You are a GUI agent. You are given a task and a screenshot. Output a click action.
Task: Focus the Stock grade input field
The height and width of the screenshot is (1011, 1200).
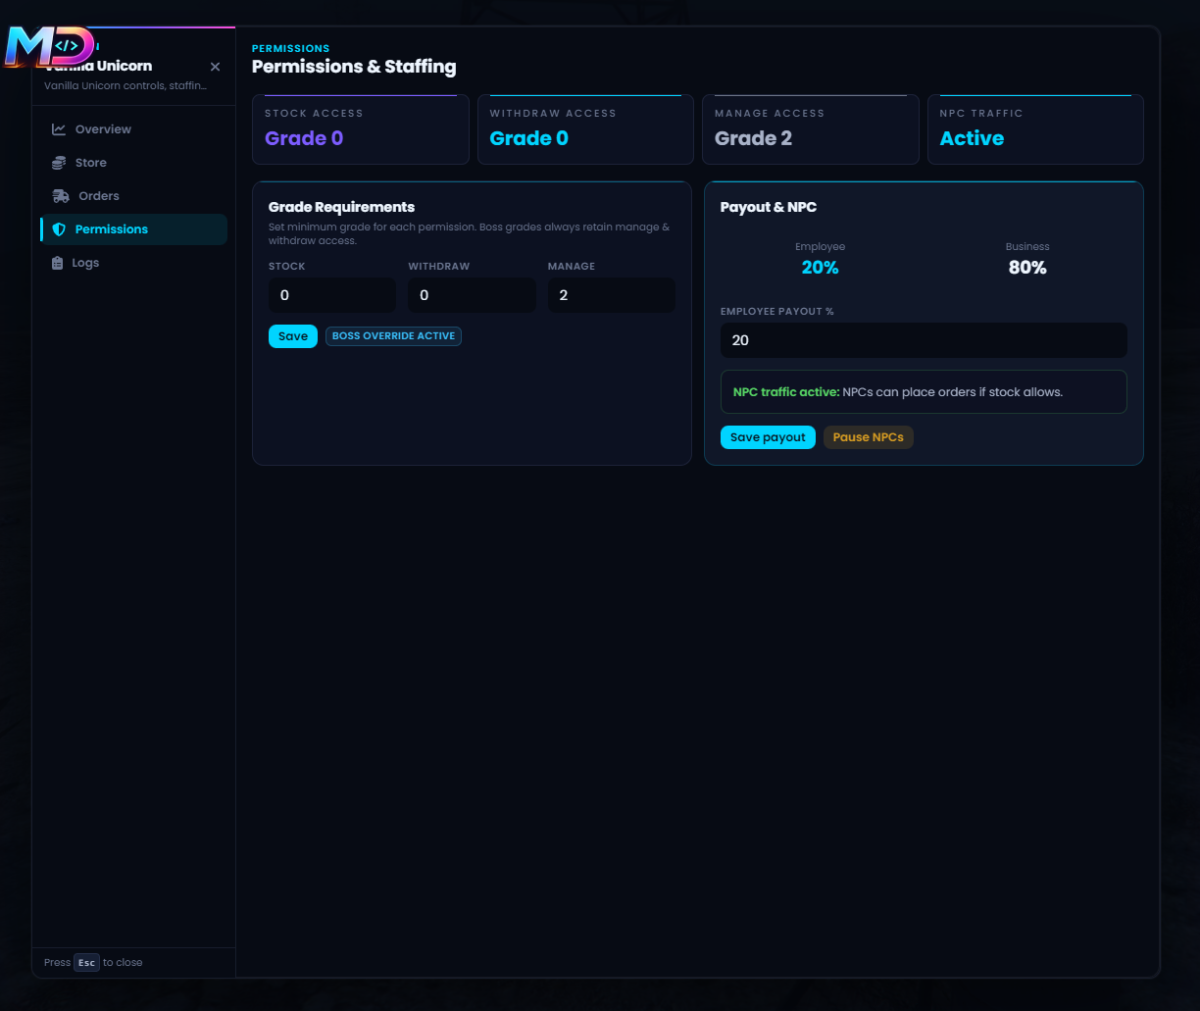[x=332, y=295]
